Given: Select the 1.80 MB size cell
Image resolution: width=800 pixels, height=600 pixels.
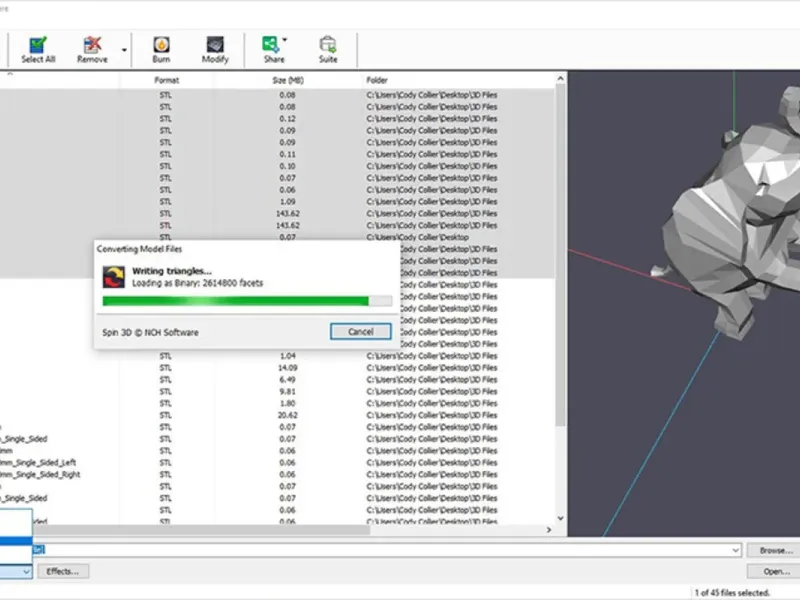Looking at the screenshot, I should [x=288, y=403].
